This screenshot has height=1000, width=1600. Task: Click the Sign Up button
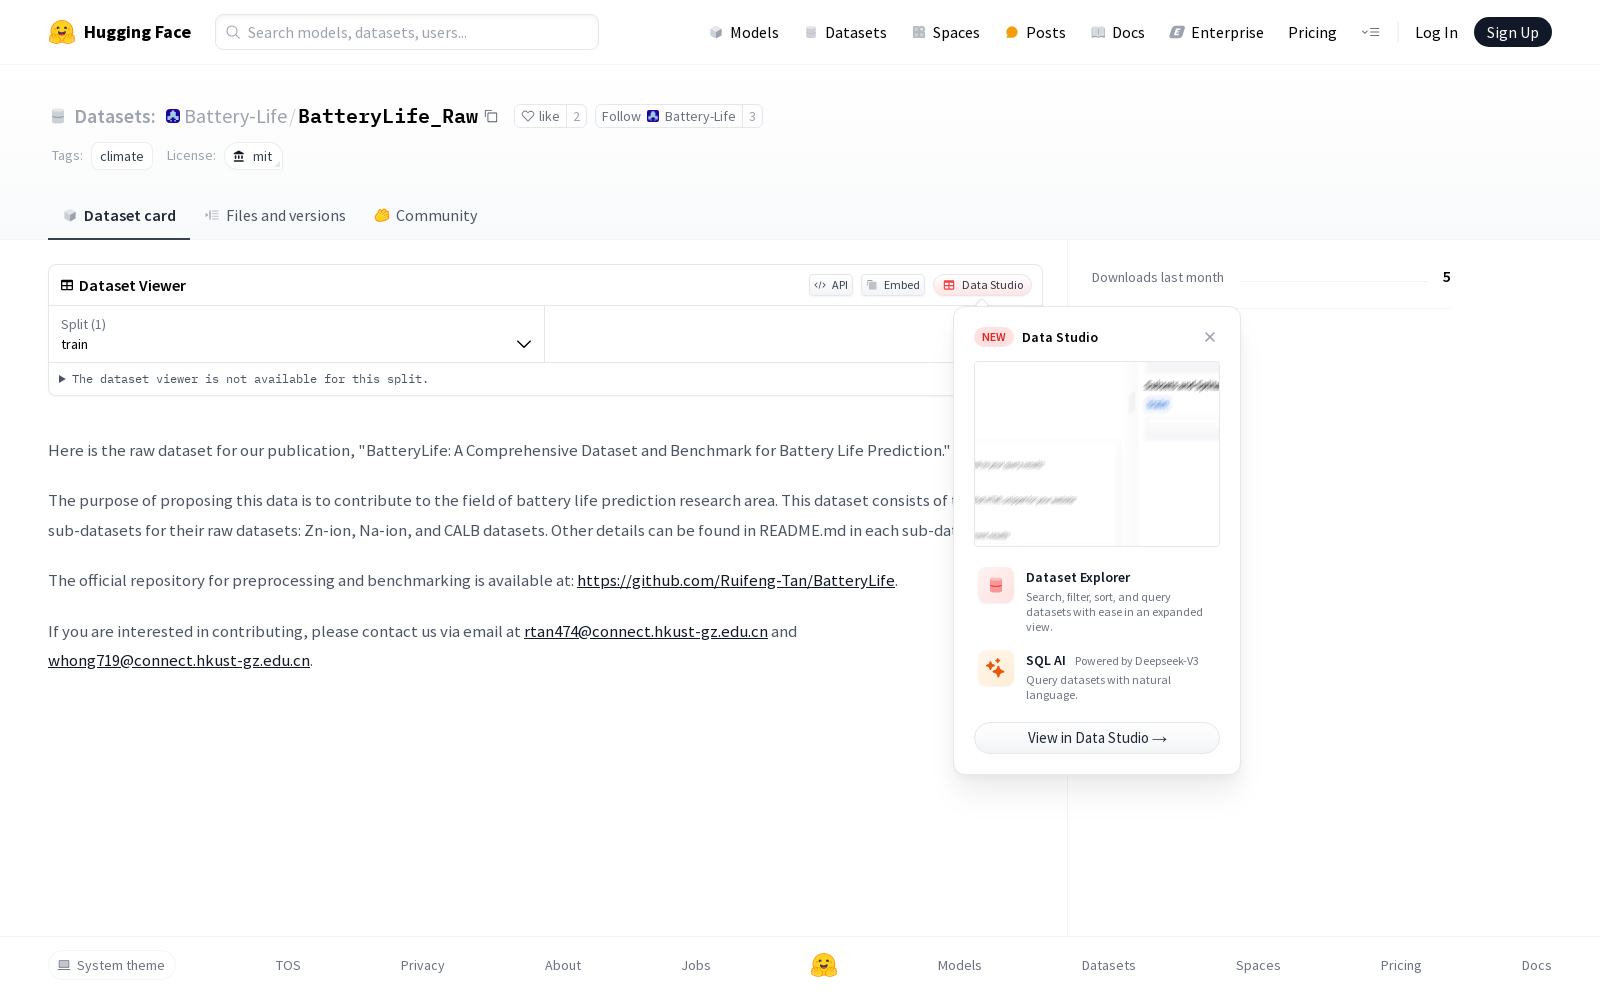pos(1512,32)
